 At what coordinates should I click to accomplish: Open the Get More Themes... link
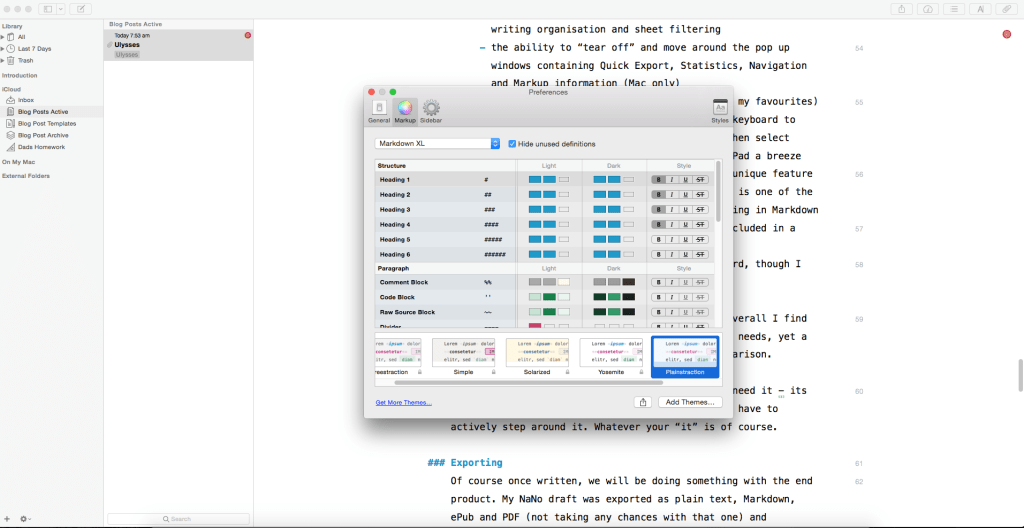[404, 403]
